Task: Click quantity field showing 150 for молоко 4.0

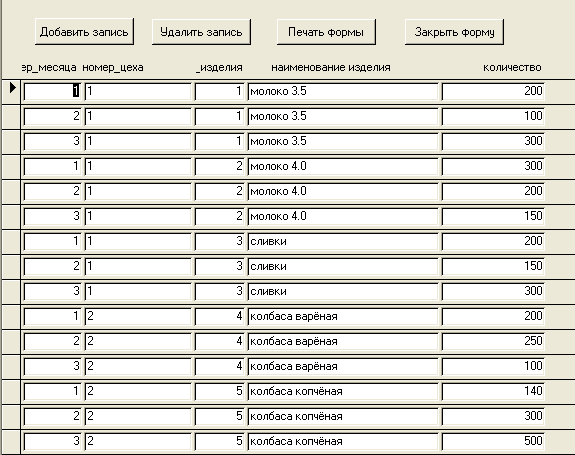Action: (493, 216)
